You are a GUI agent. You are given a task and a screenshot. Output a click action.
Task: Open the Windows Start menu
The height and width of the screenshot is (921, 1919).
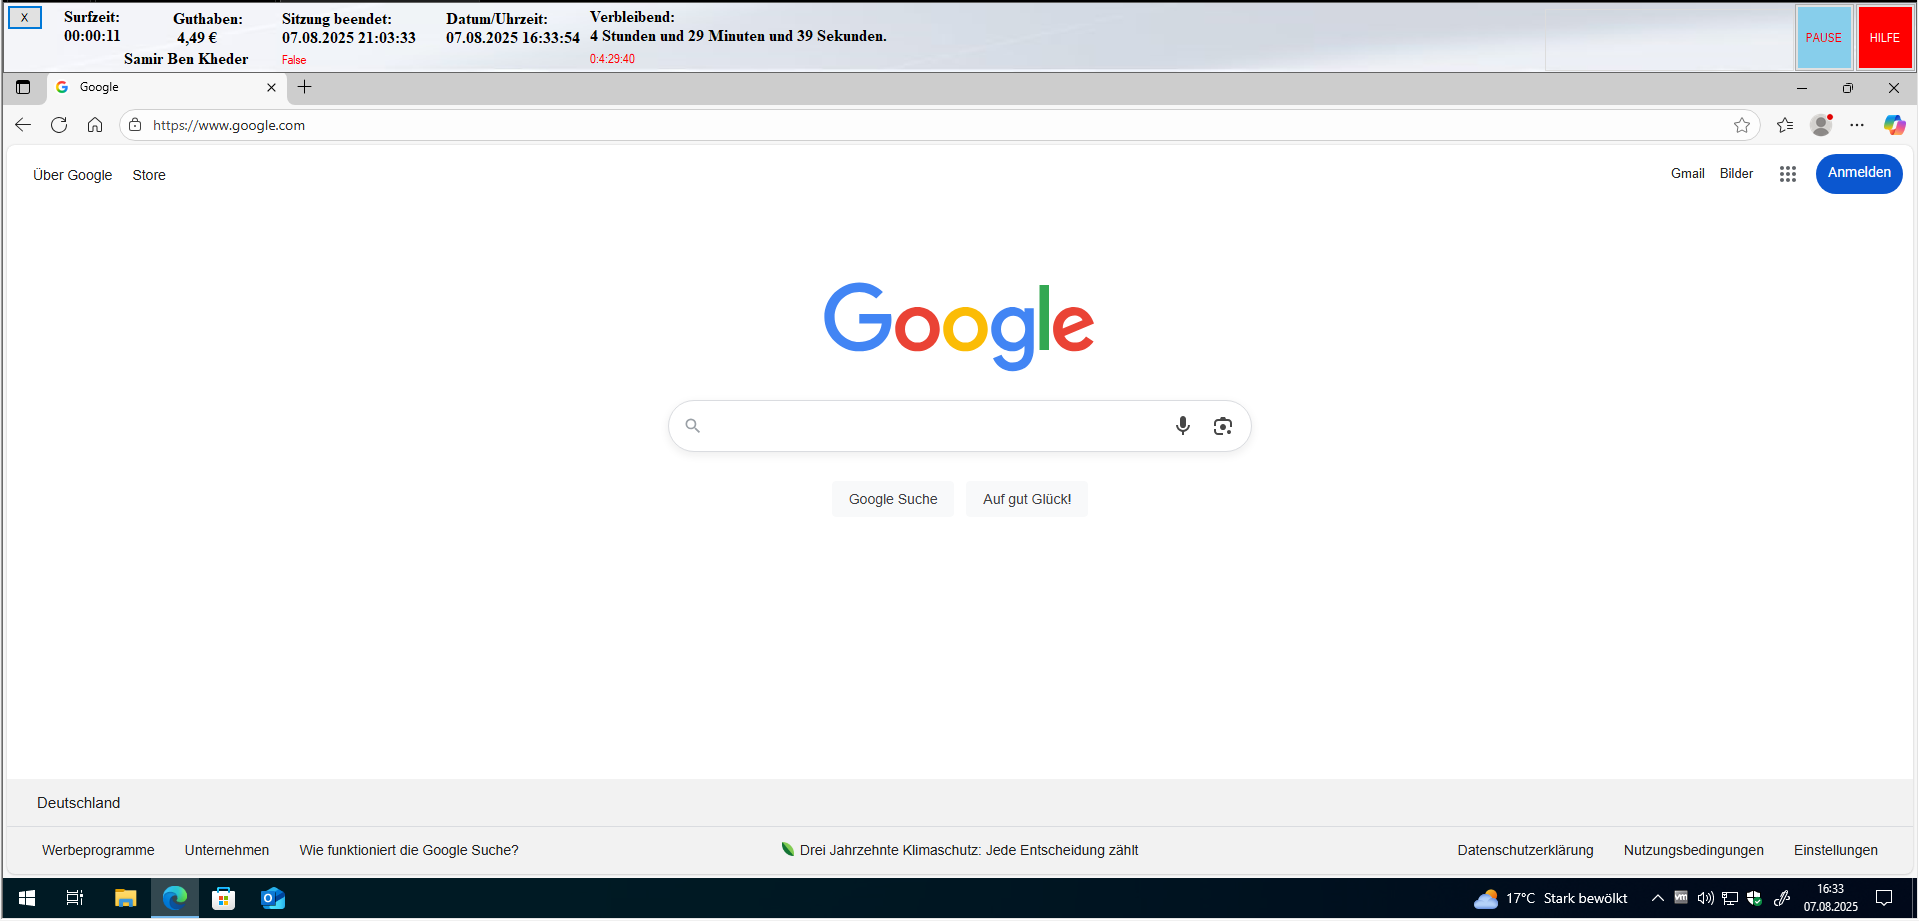pos(27,898)
